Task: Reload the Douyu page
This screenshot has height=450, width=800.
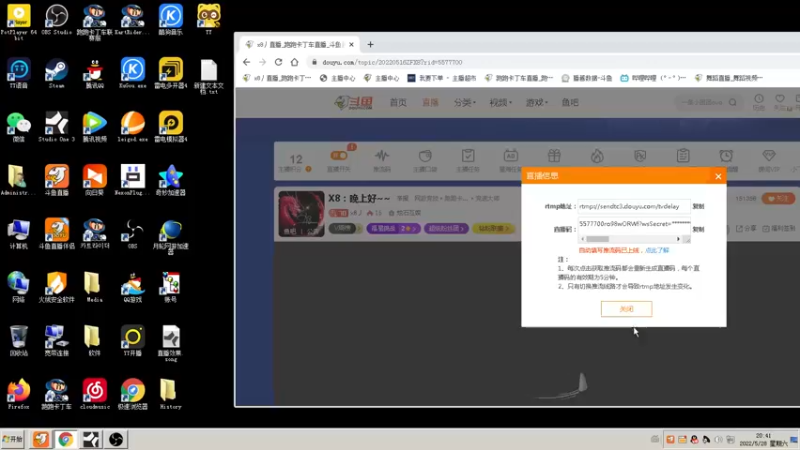Action: pyautogui.click(x=279, y=62)
